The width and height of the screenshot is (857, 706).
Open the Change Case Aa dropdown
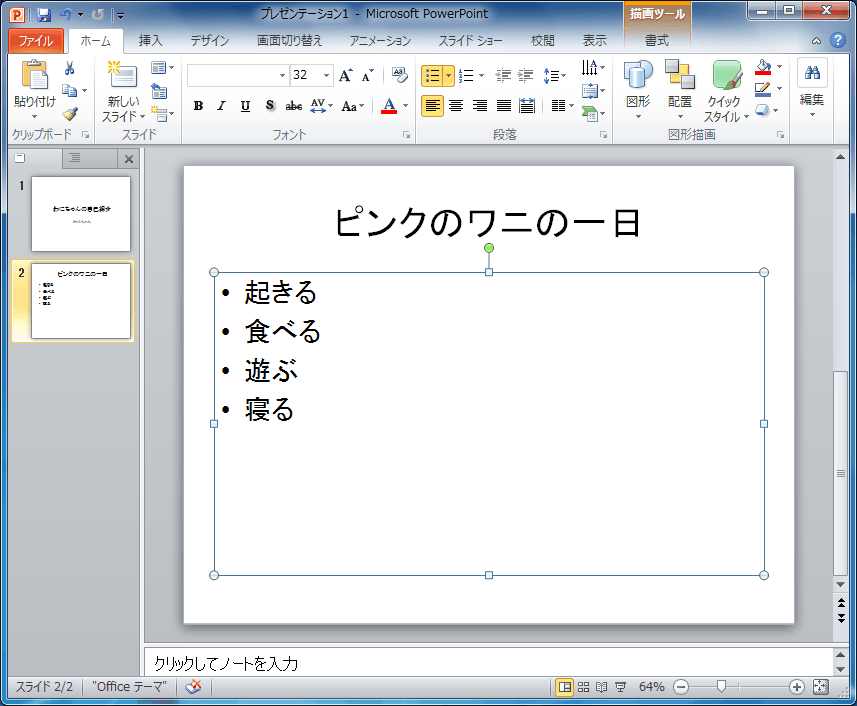[353, 106]
